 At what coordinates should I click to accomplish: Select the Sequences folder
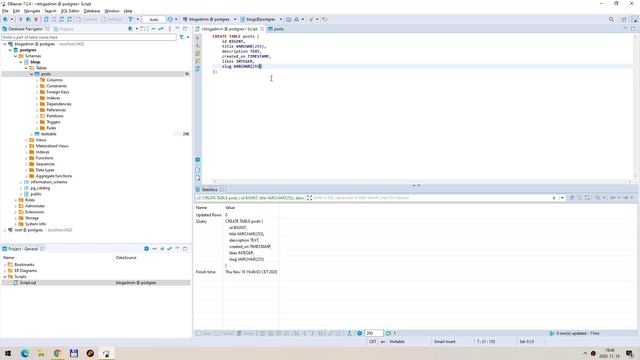coord(44,164)
